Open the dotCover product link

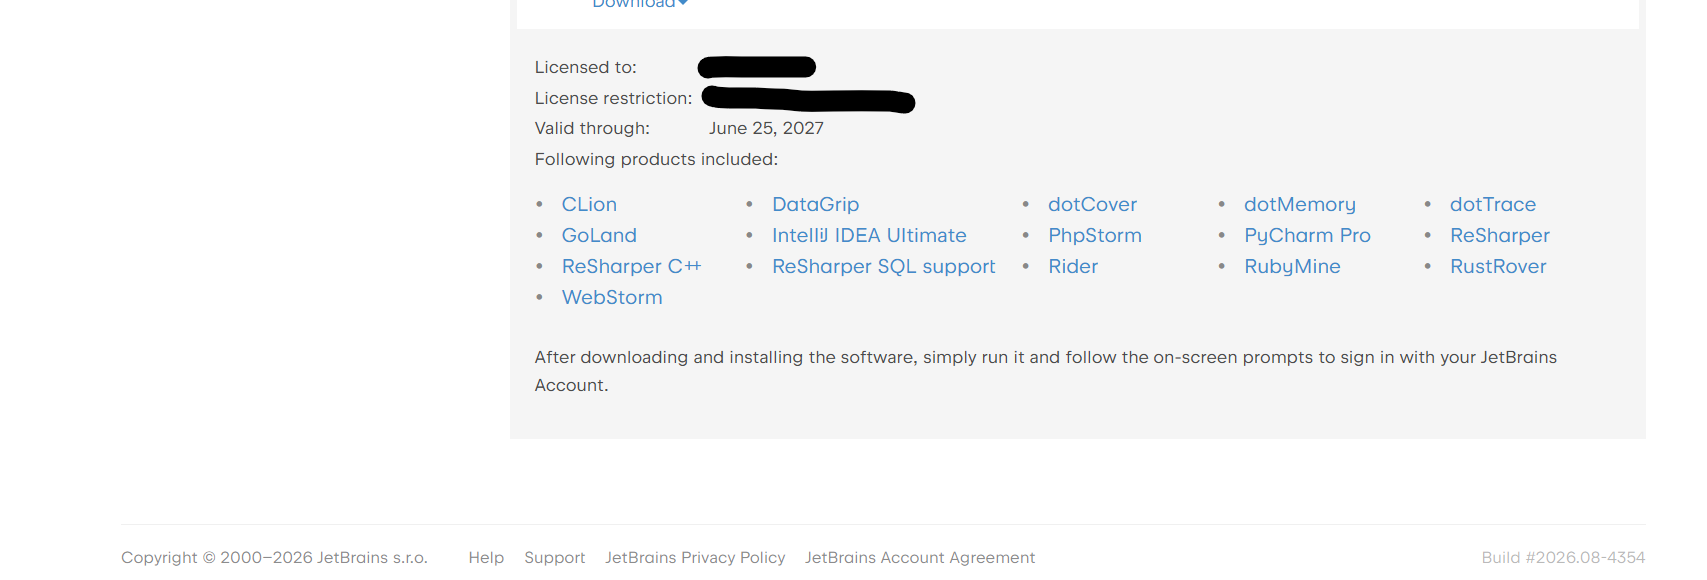point(1092,204)
